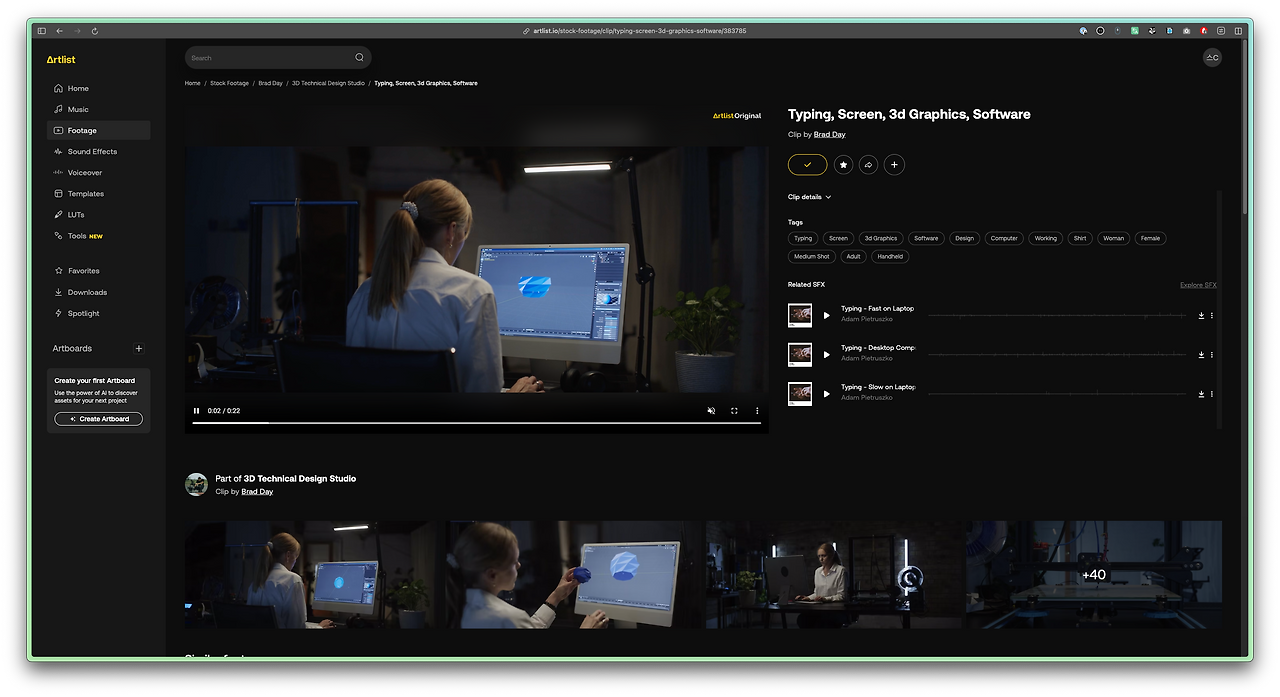The width and height of the screenshot is (1280, 697).
Task: Pause the video player
Action: pos(197,411)
